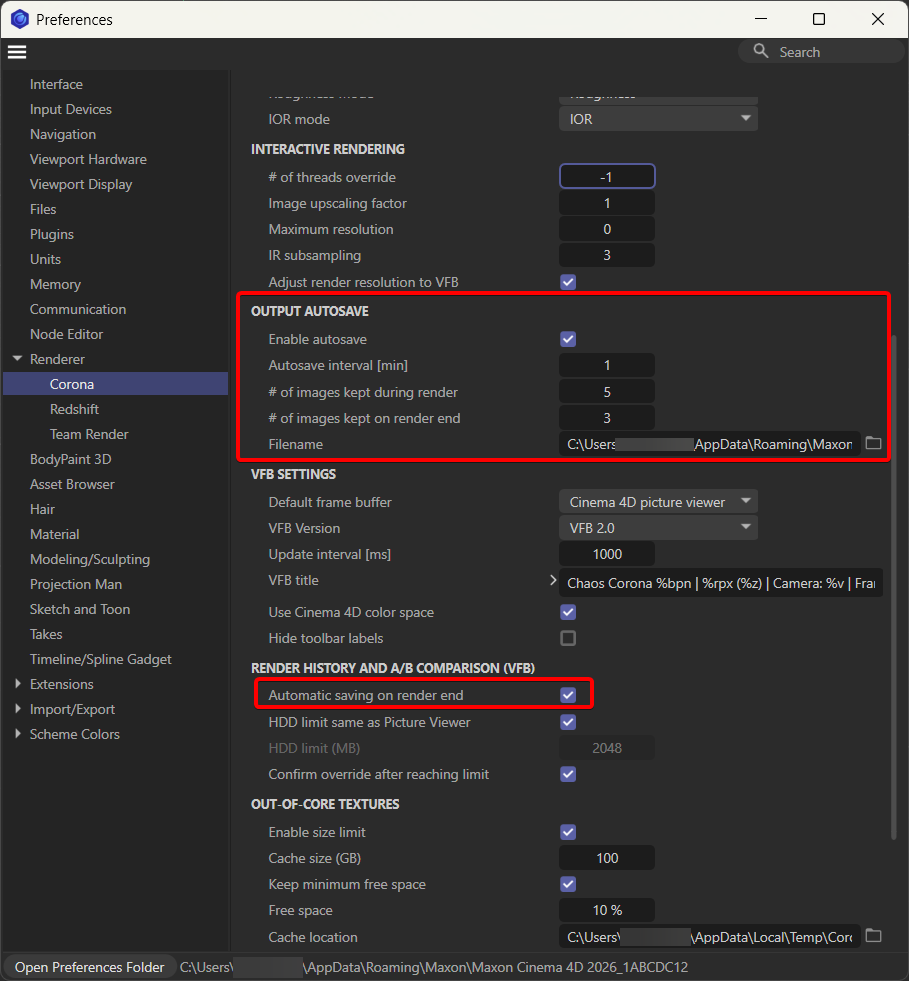Viewport: 909px width, 981px height.
Task: Edit Cache size (GB) value
Action: click(607, 858)
